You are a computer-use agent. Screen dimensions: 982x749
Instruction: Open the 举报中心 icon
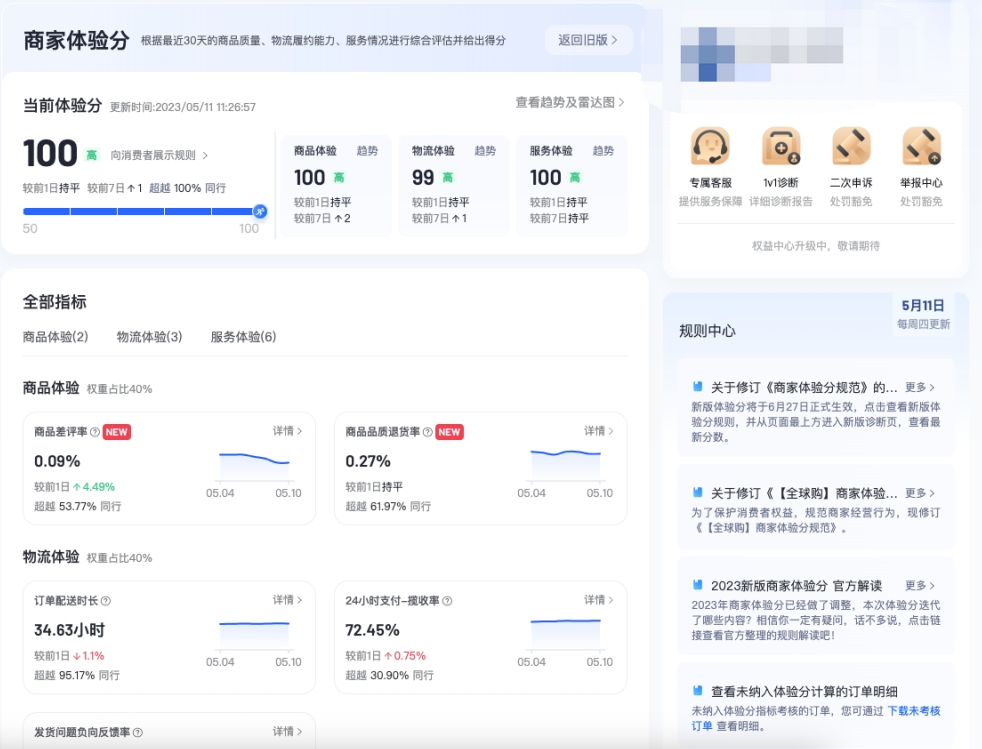tap(921, 146)
